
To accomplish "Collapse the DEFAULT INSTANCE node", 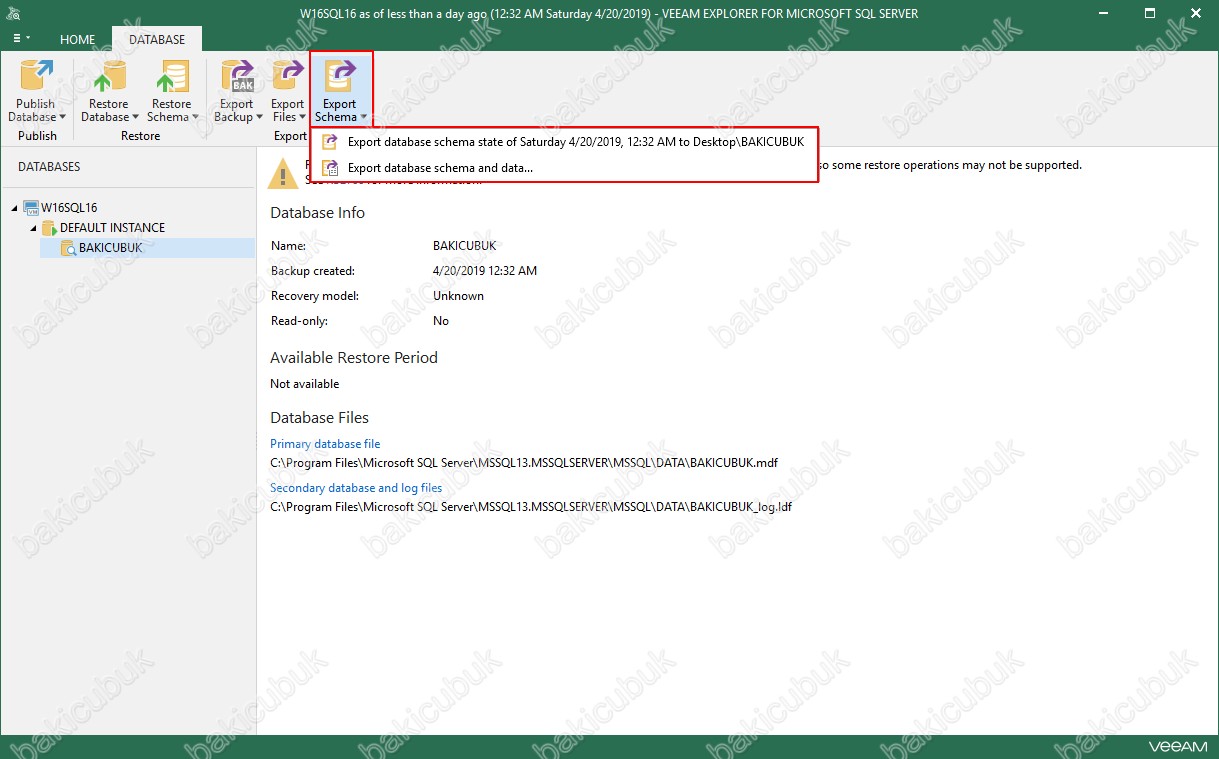I will pyautogui.click(x=33, y=228).
